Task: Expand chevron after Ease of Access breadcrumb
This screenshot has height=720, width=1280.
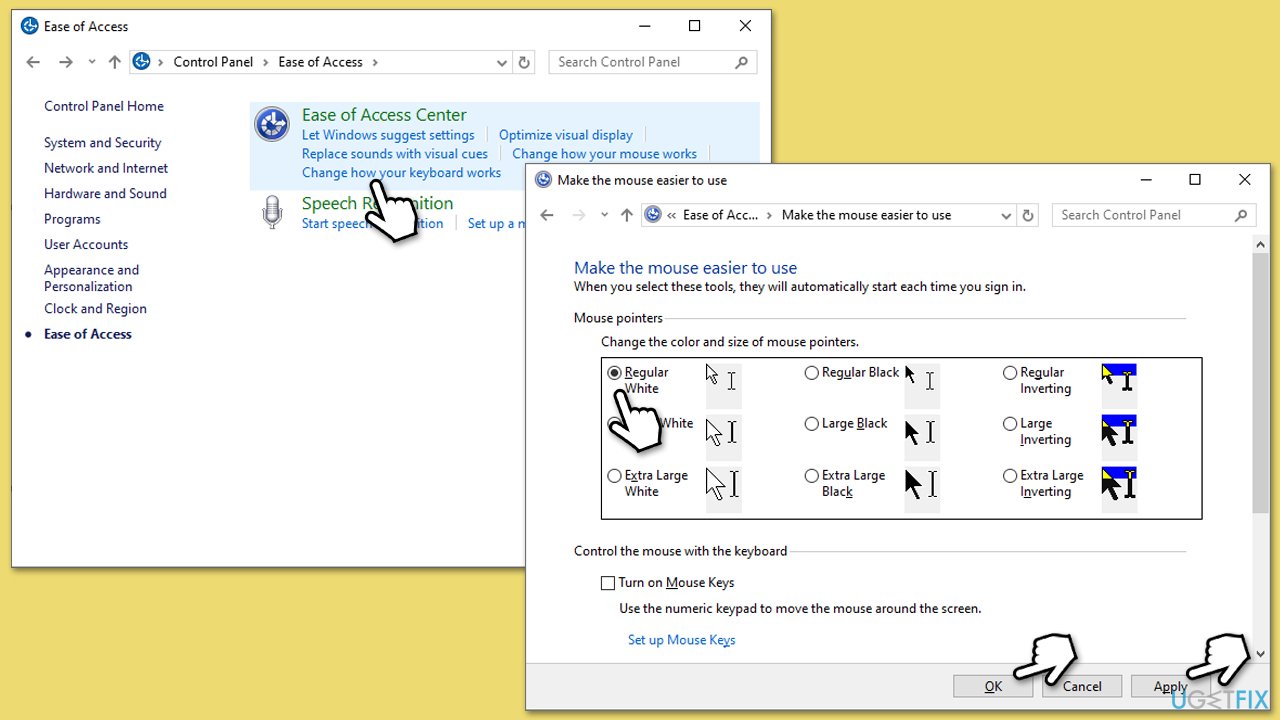Action: coord(375,62)
